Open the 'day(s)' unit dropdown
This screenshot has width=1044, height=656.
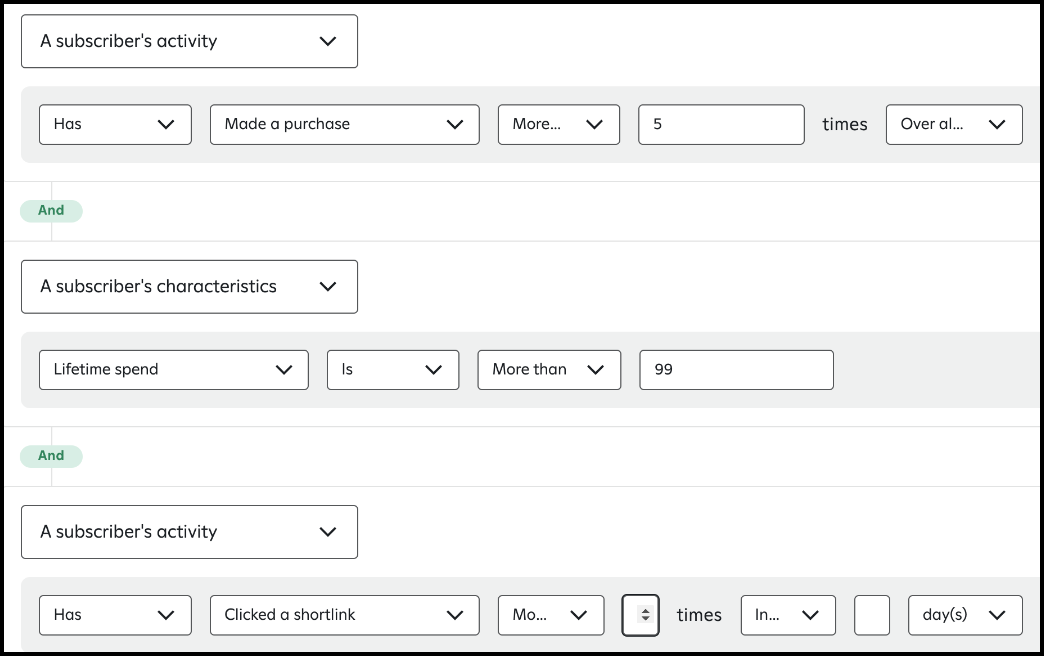pos(965,615)
